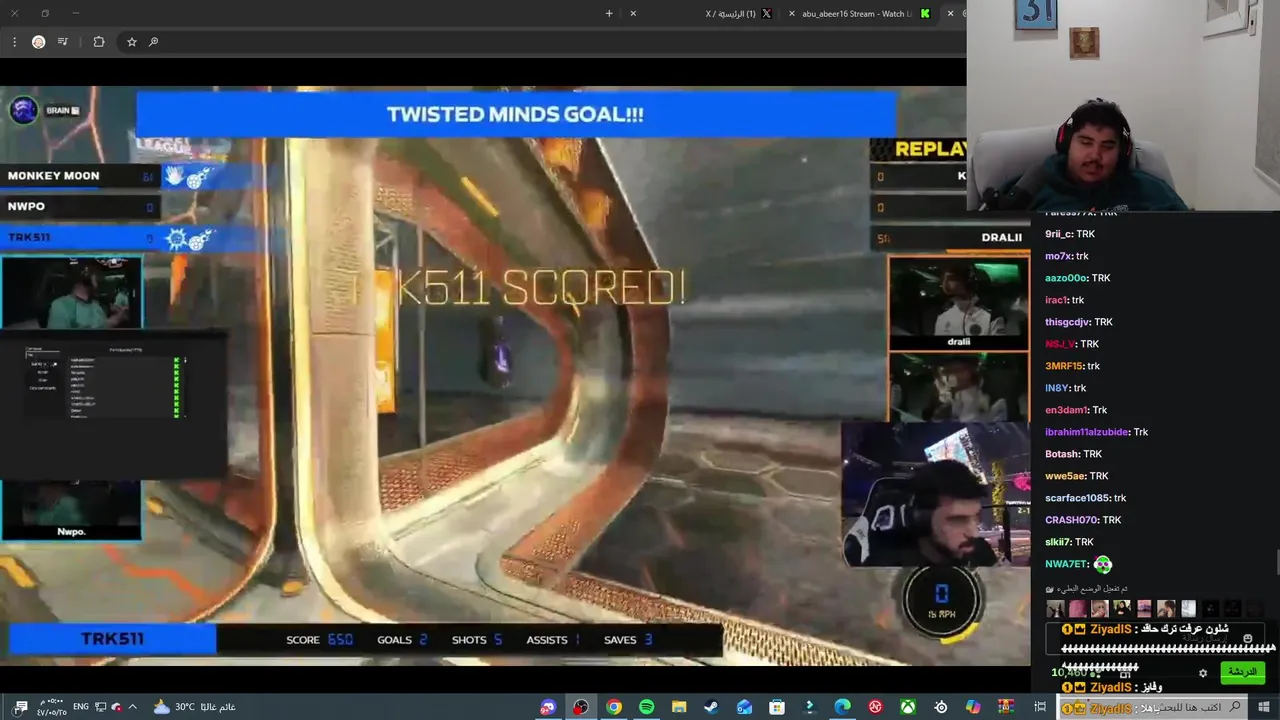This screenshot has height=720, width=1280.
Task: Open the taskbar search box
Action: point(1150,707)
